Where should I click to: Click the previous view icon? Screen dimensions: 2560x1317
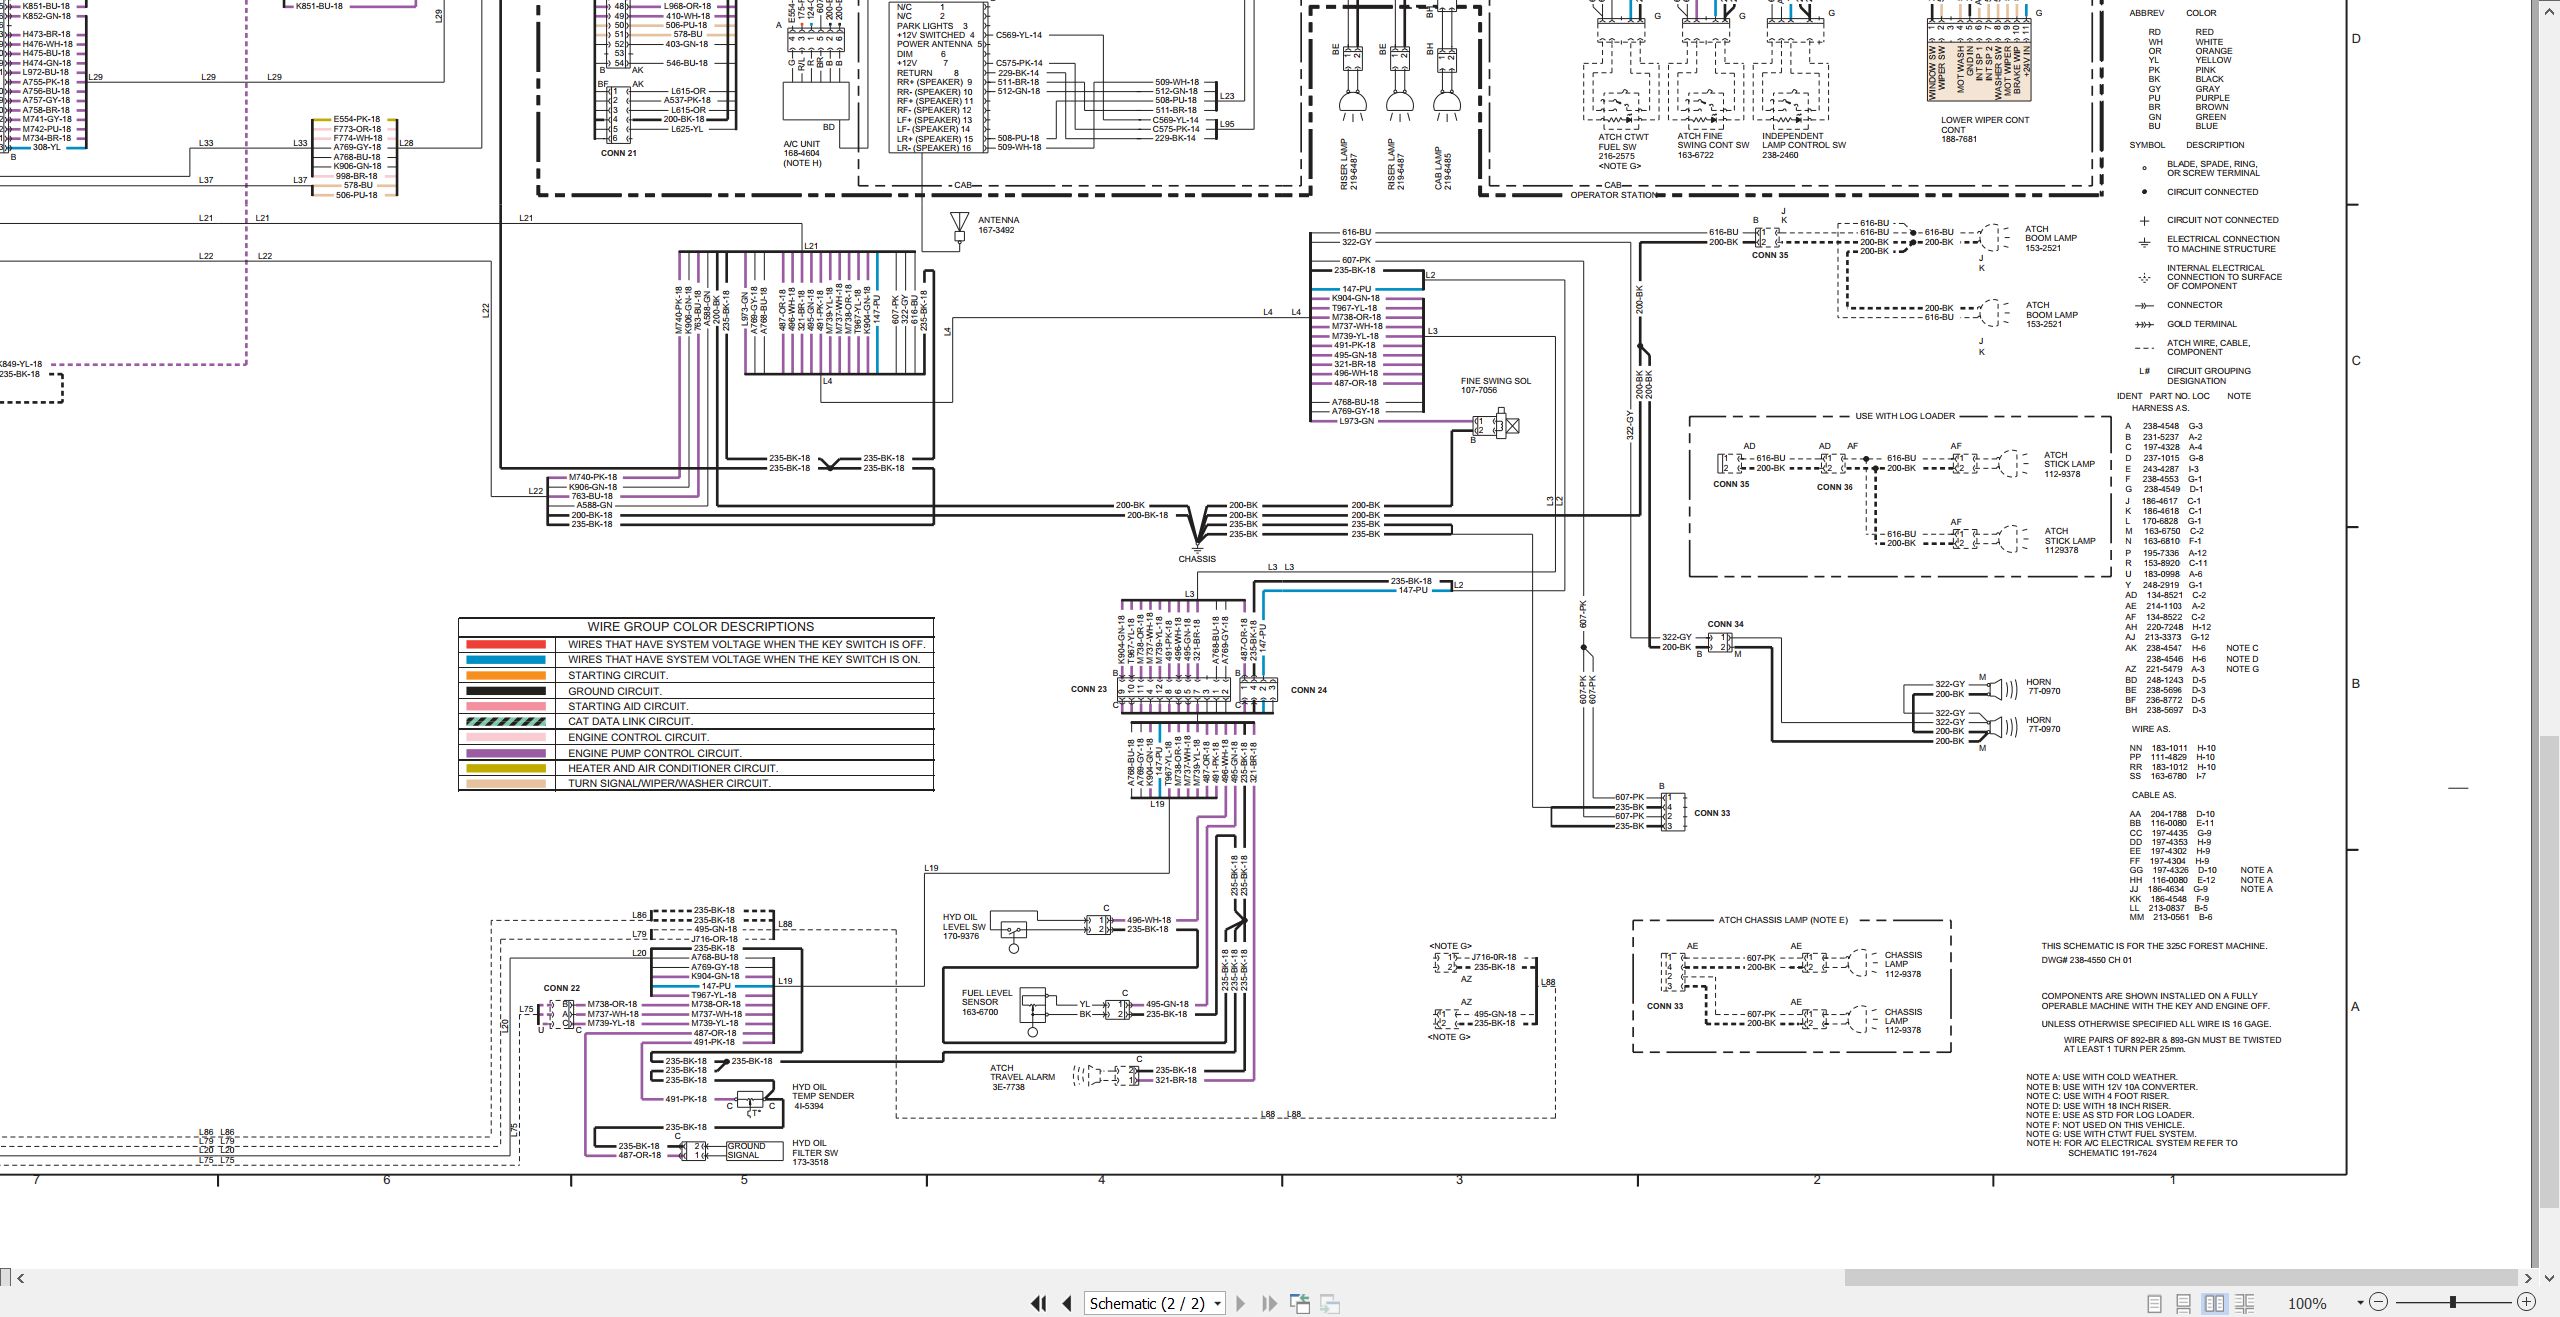tap(1300, 1303)
